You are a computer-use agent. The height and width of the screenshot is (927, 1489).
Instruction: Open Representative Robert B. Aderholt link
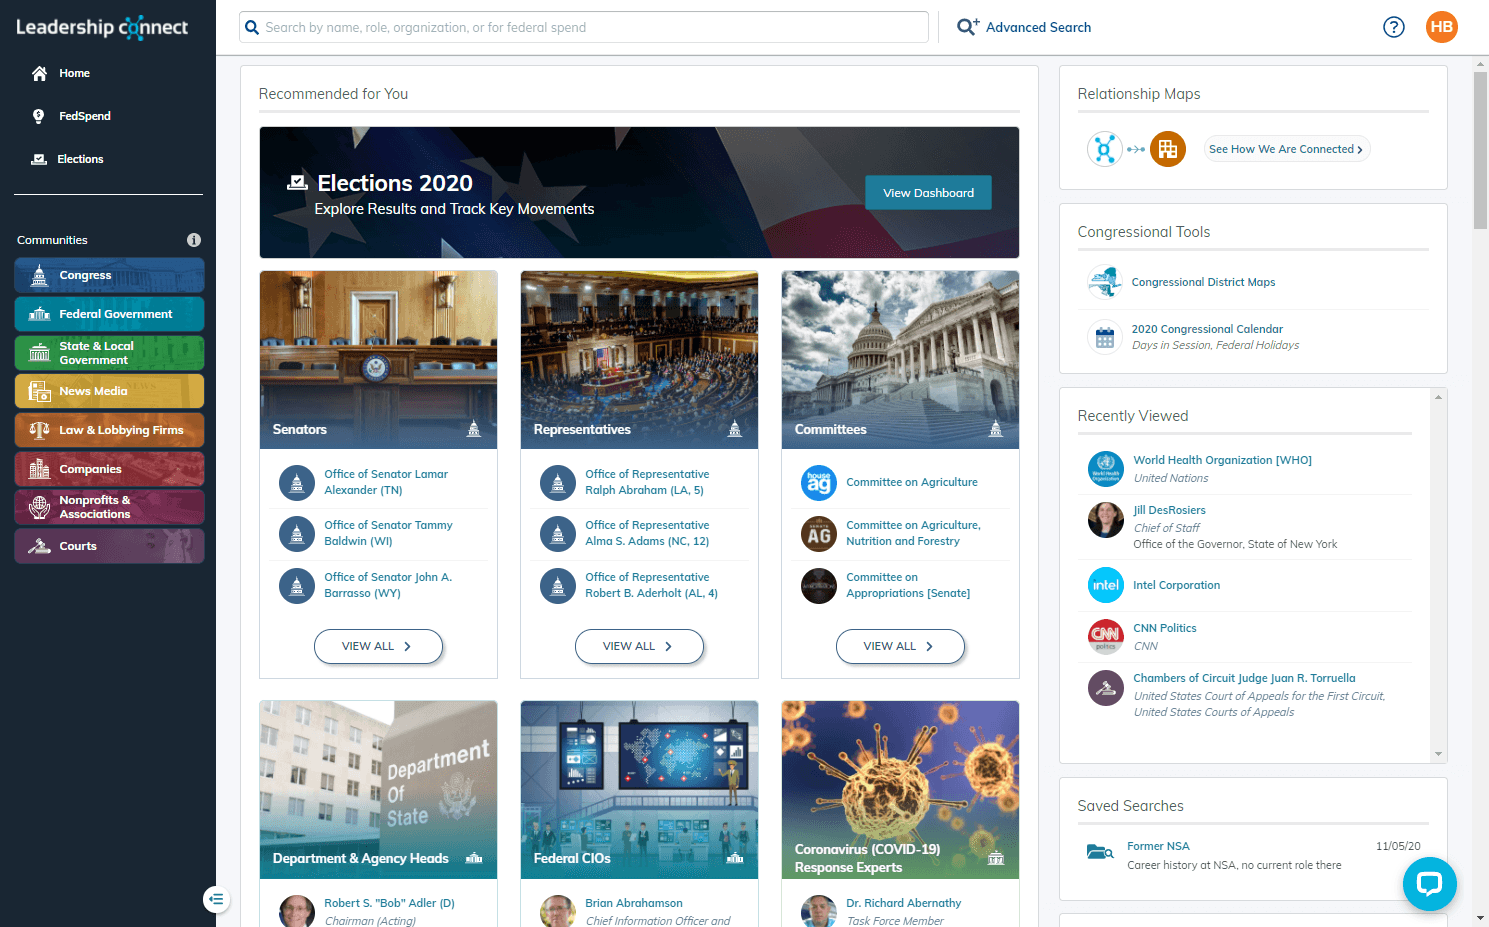[x=651, y=585]
